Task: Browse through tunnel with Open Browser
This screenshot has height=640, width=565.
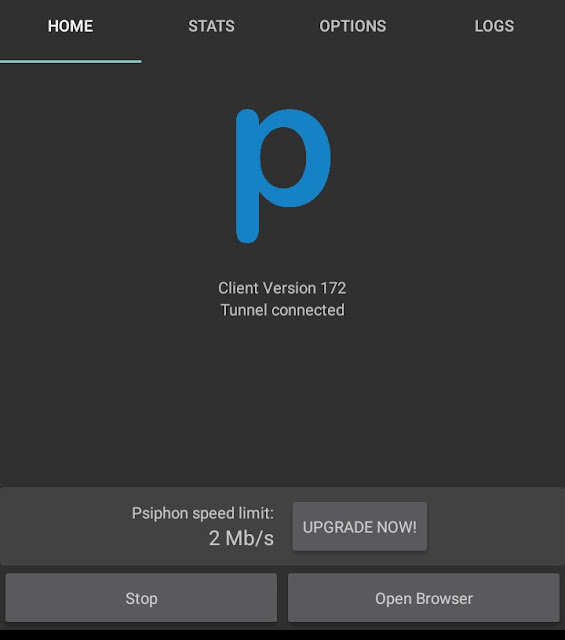Action: tap(424, 598)
